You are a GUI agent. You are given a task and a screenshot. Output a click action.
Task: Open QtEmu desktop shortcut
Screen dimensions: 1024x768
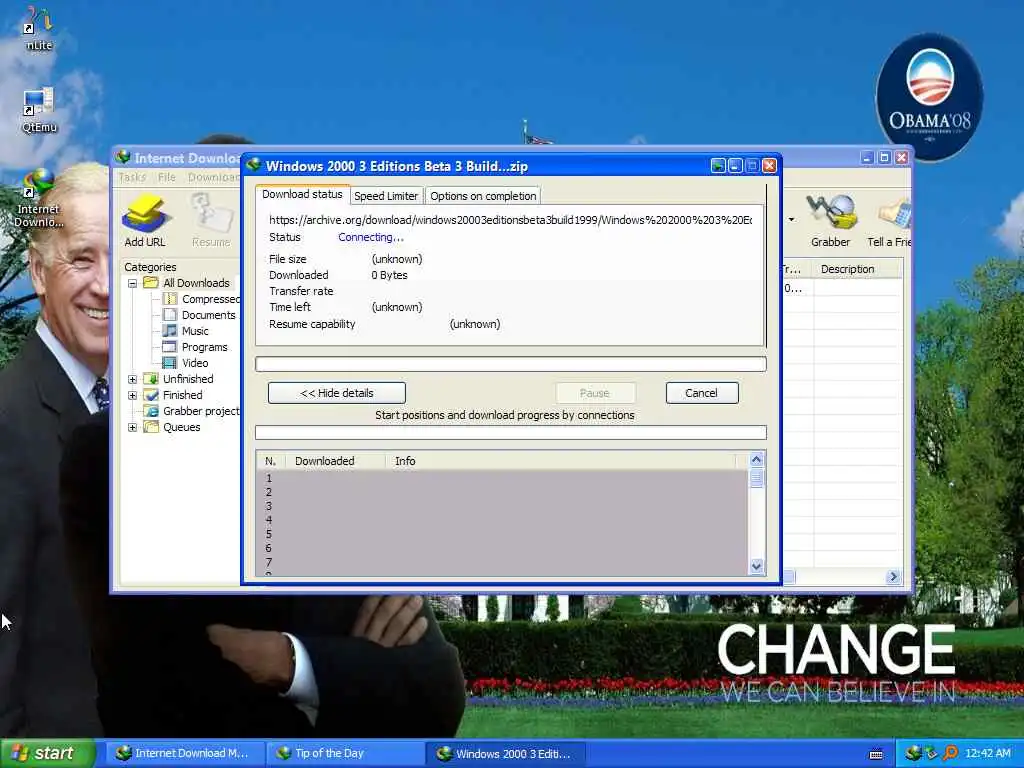click(x=39, y=110)
